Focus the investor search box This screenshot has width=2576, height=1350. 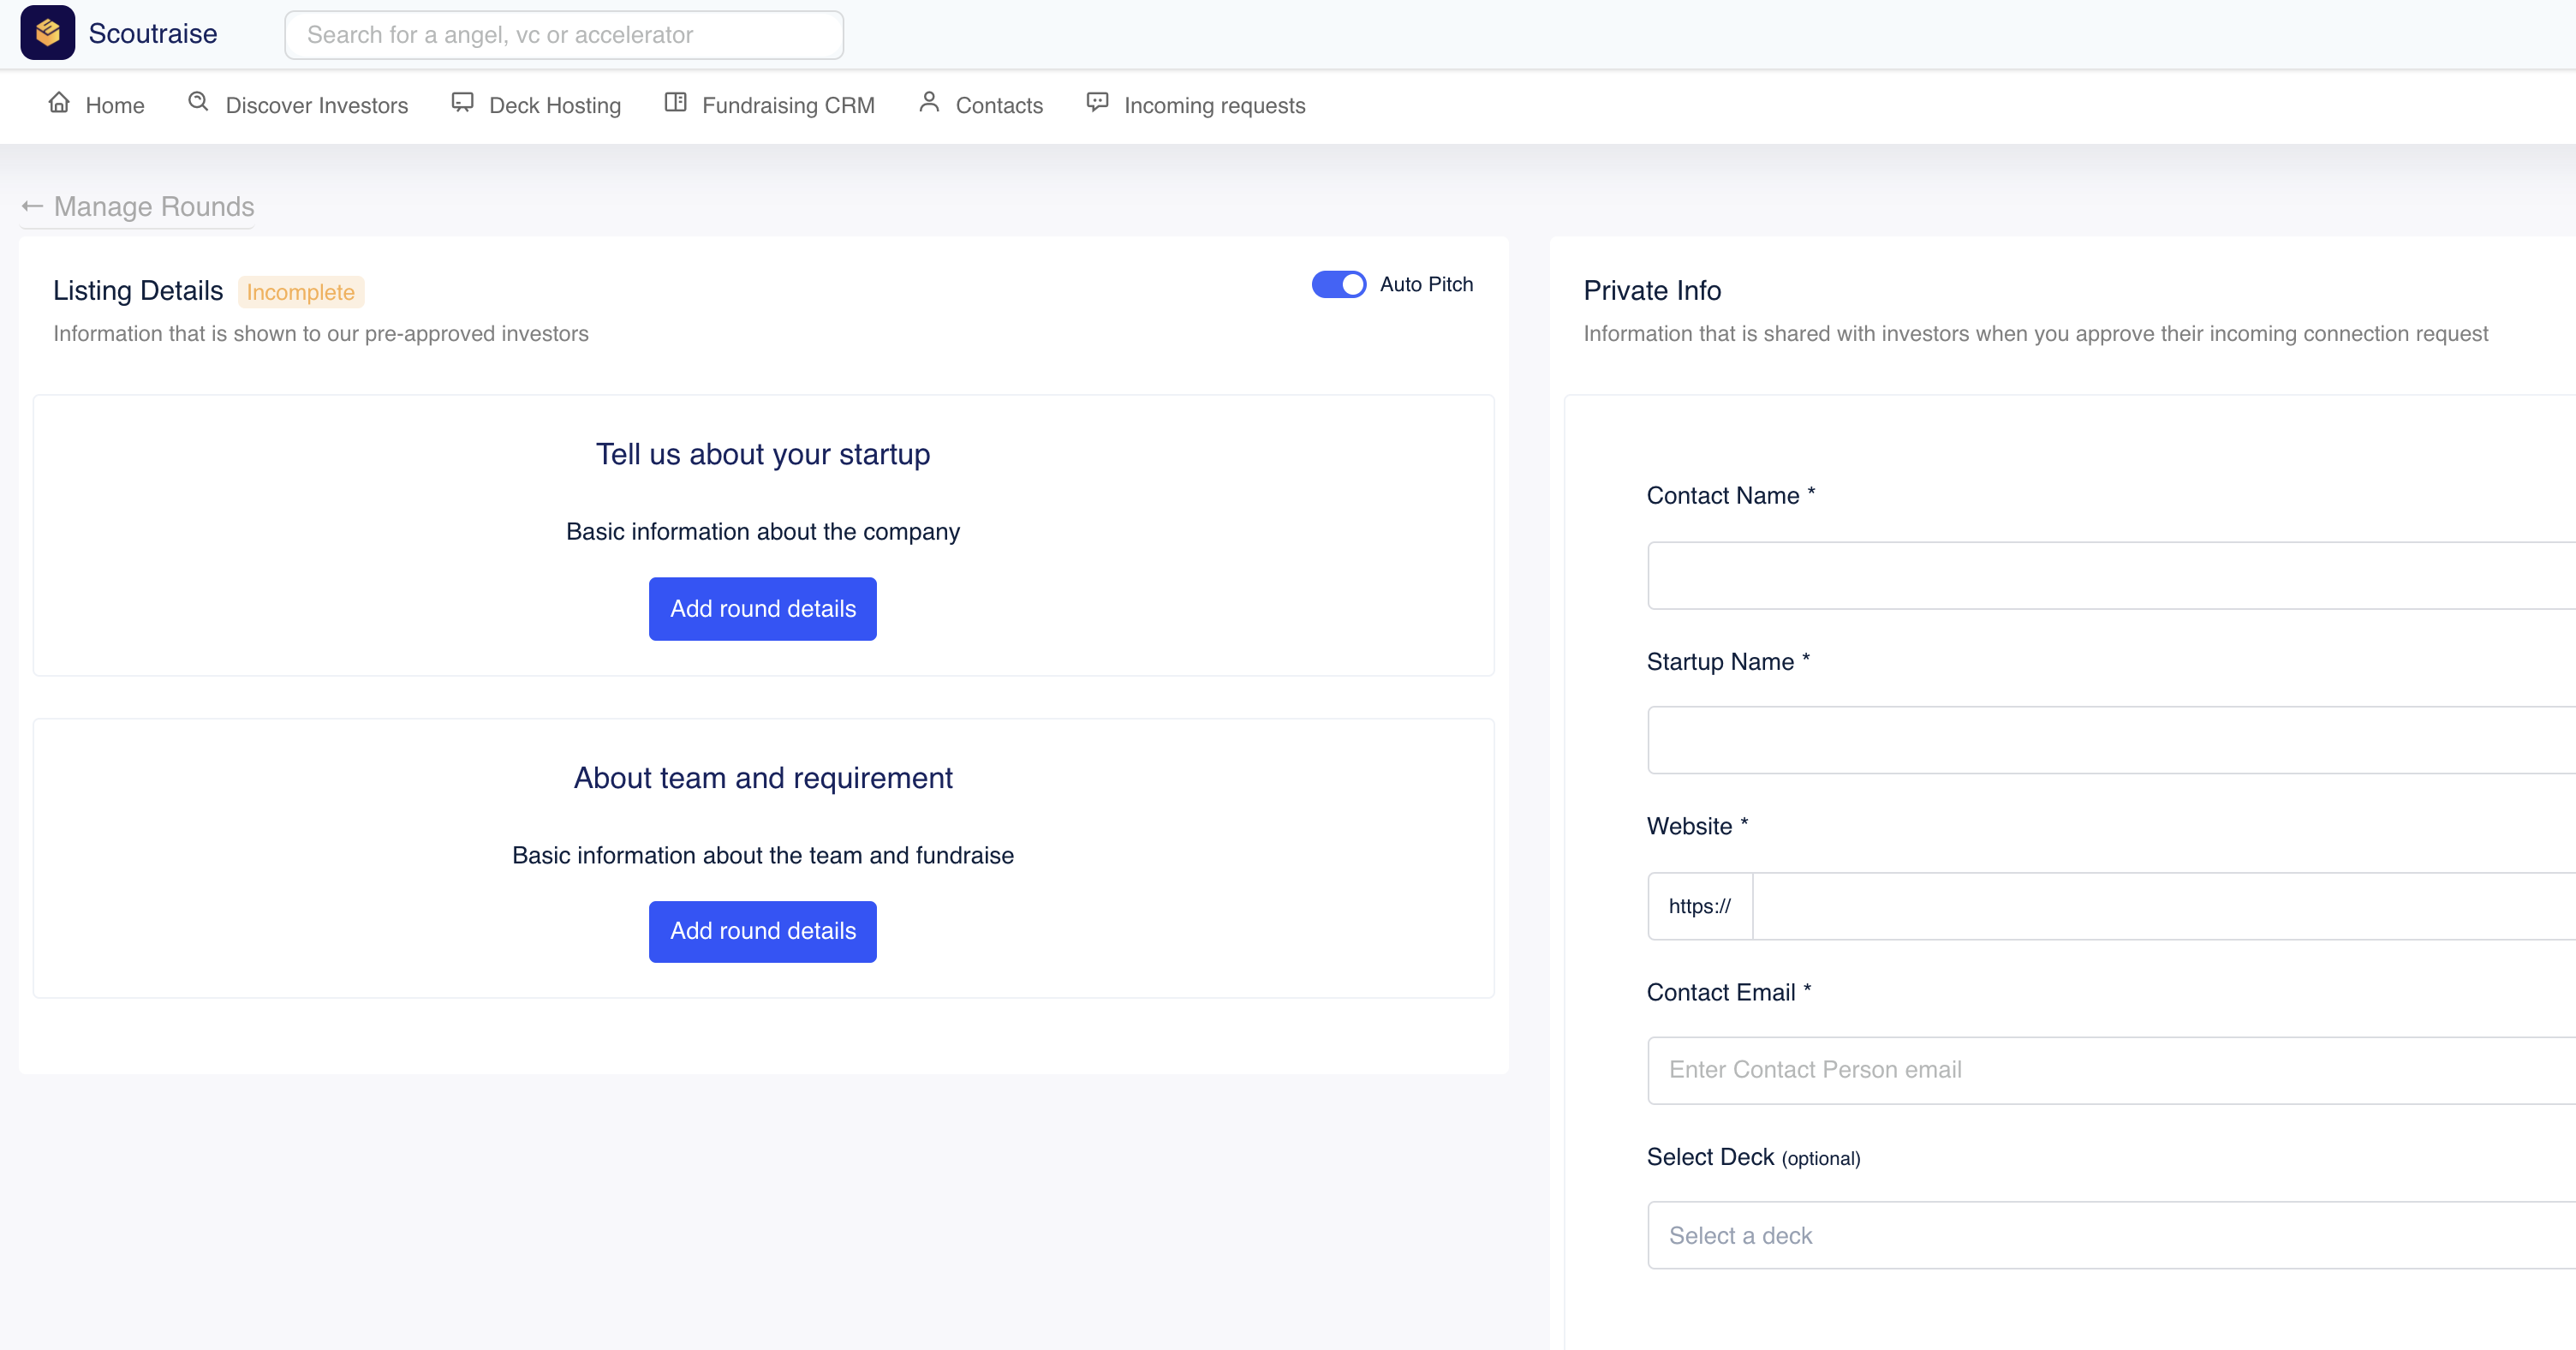pyautogui.click(x=564, y=35)
